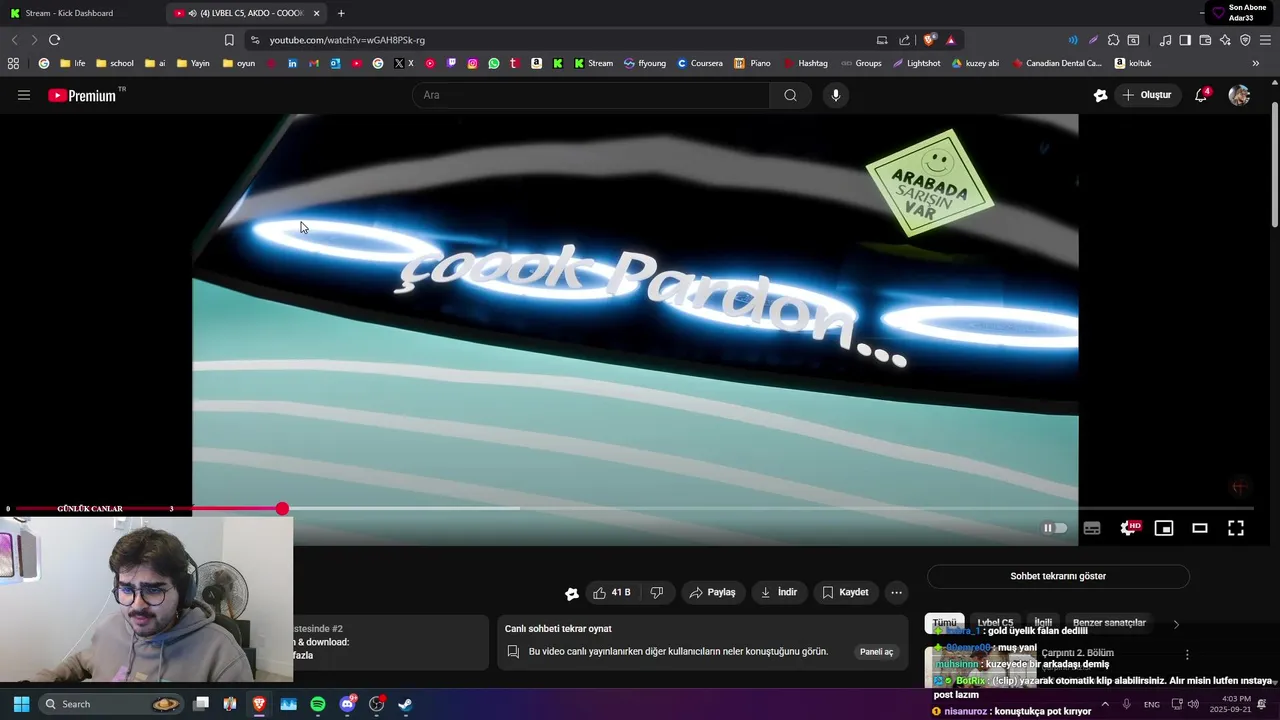Like the video with 41 B button

(612, 592)
